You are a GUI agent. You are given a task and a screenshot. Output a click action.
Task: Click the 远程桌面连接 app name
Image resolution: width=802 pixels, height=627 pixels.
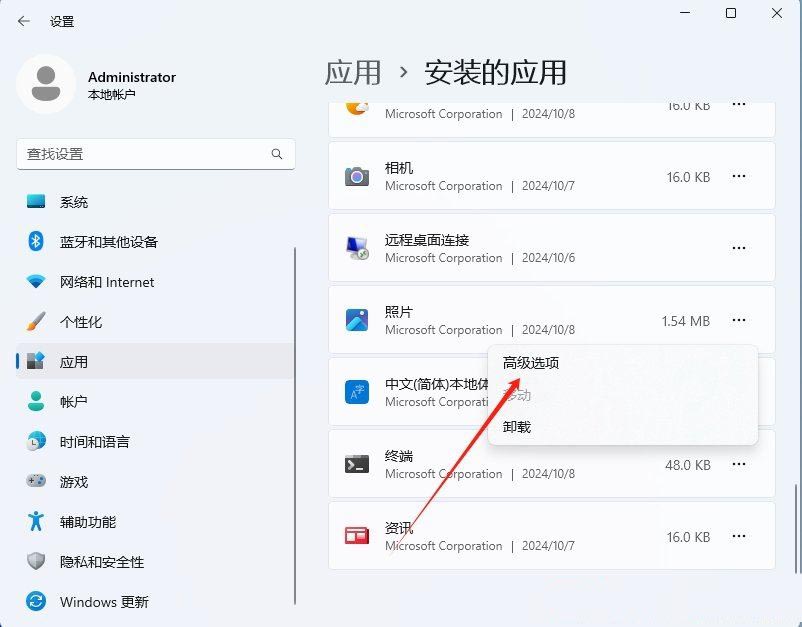pyautogui.click(x=427, y=240)
